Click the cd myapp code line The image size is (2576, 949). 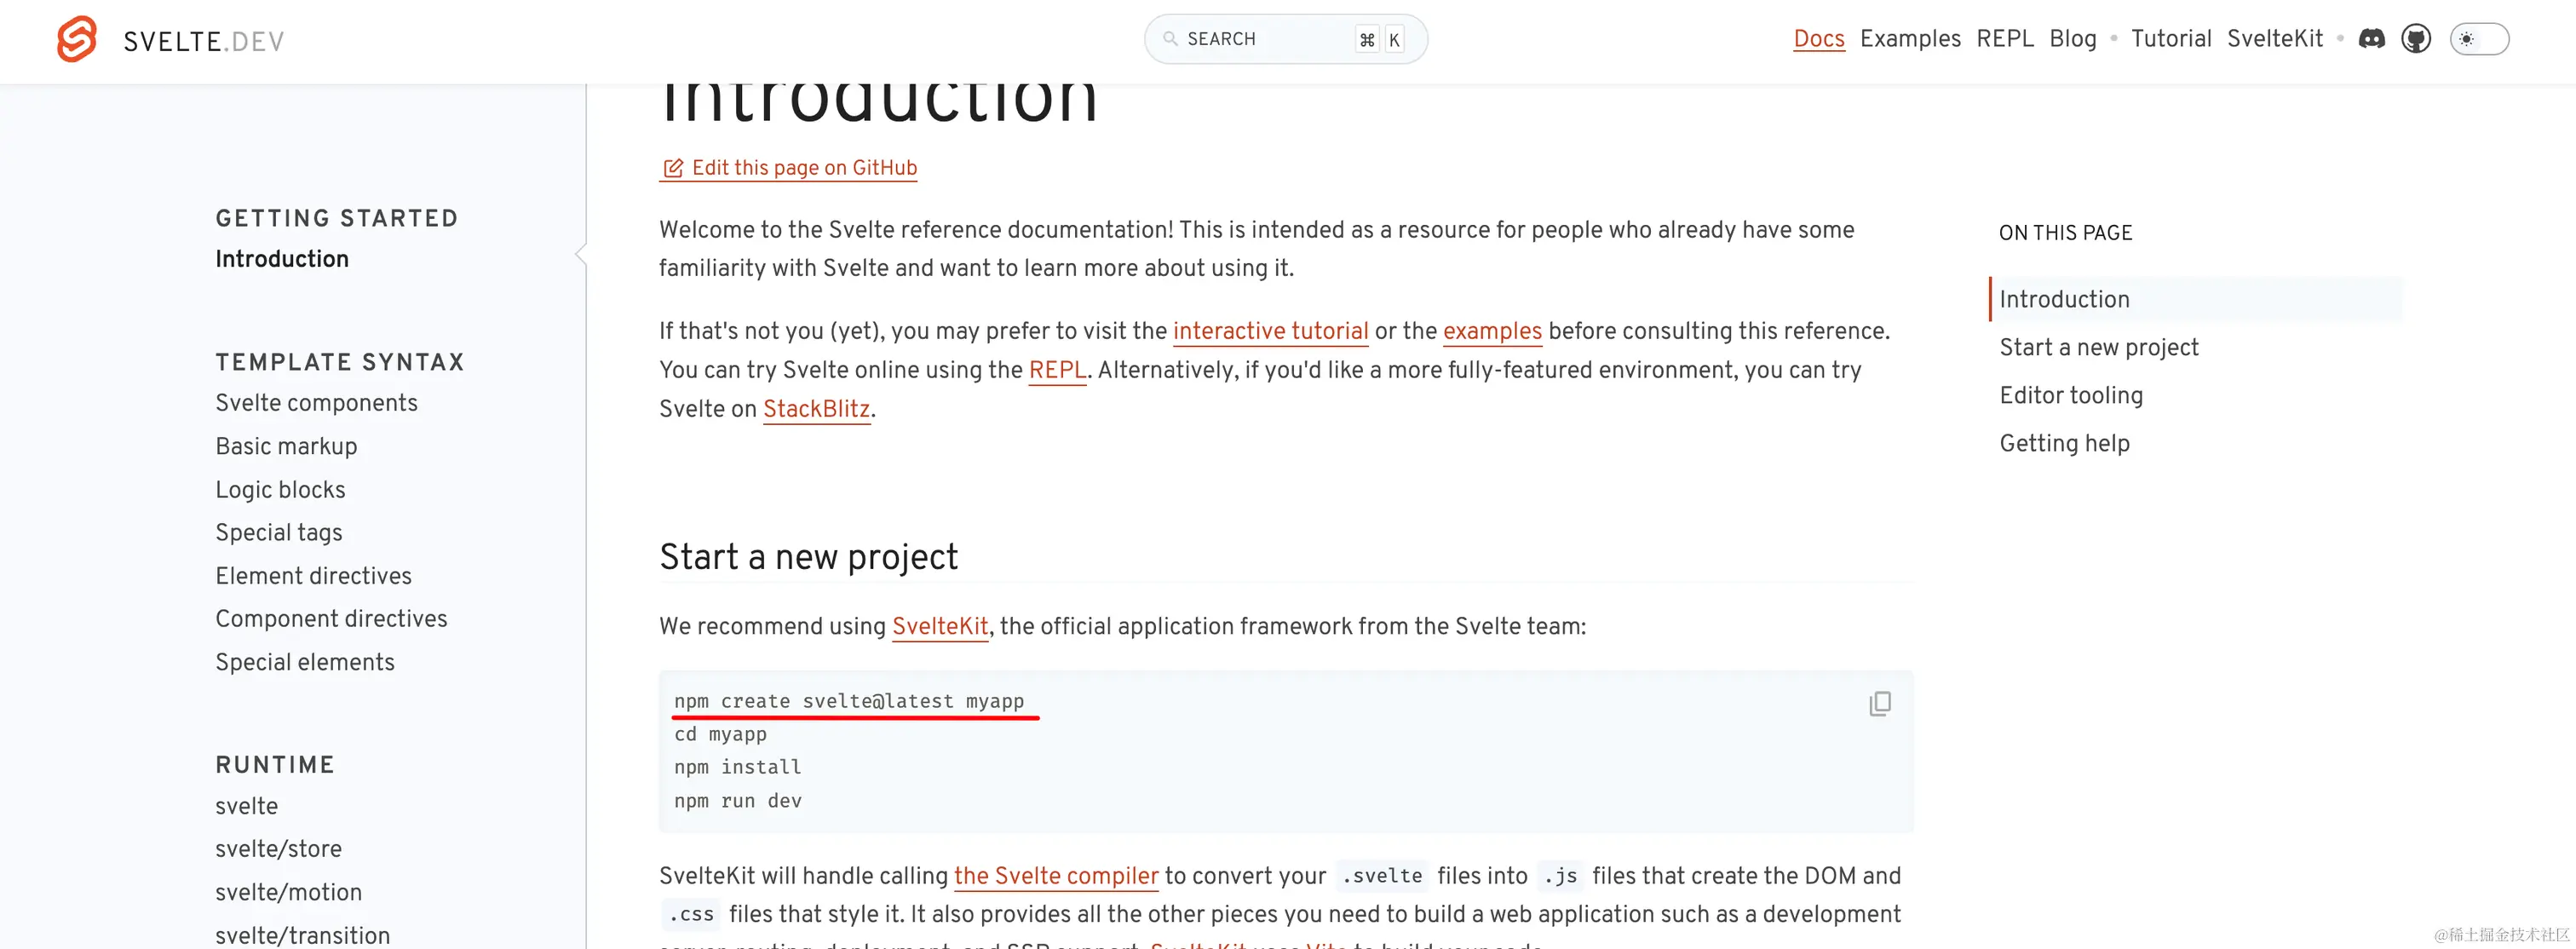point(720,734)
